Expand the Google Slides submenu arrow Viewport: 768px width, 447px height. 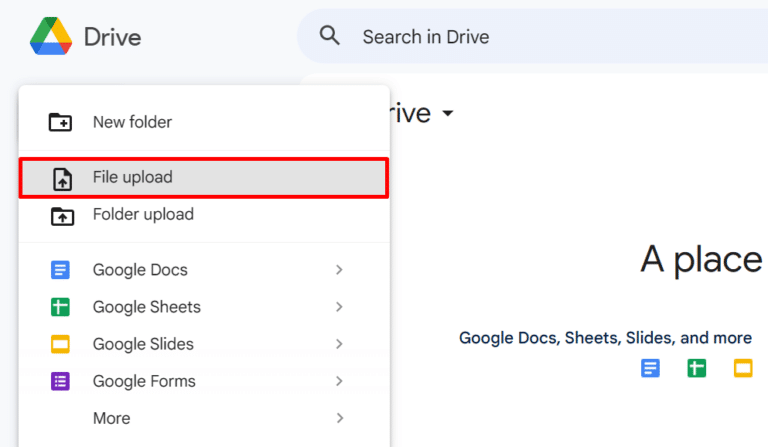pyautogui.click(x=339, y=344)
